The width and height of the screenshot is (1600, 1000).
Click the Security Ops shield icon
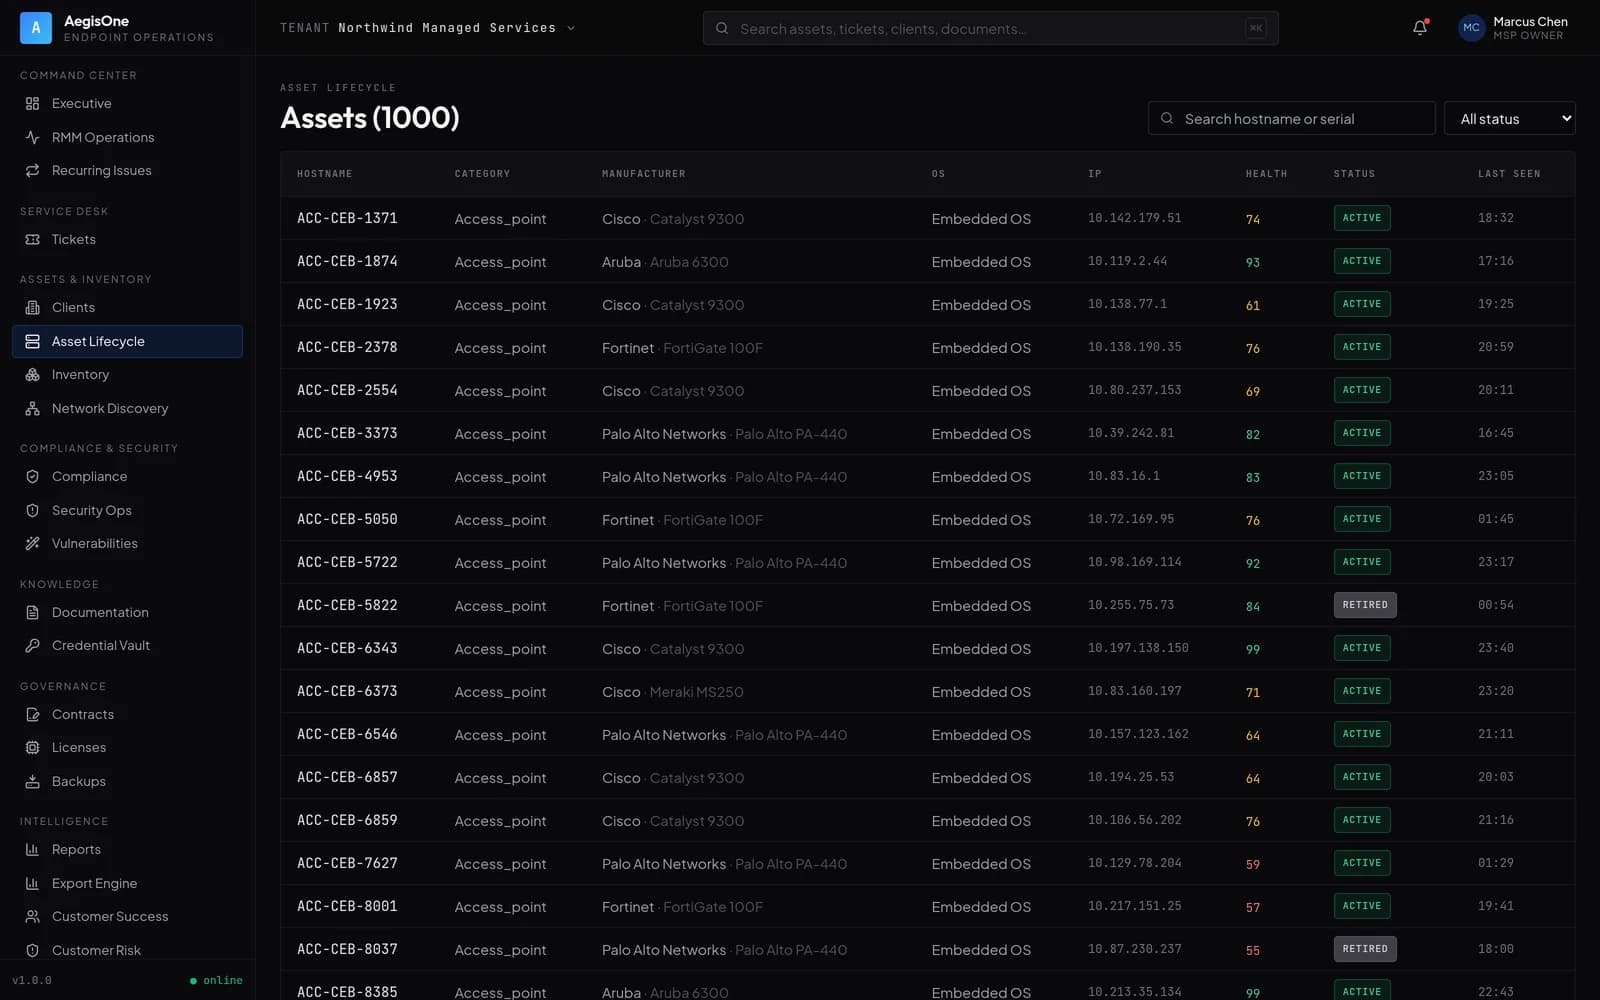click(x=32, y=511)
